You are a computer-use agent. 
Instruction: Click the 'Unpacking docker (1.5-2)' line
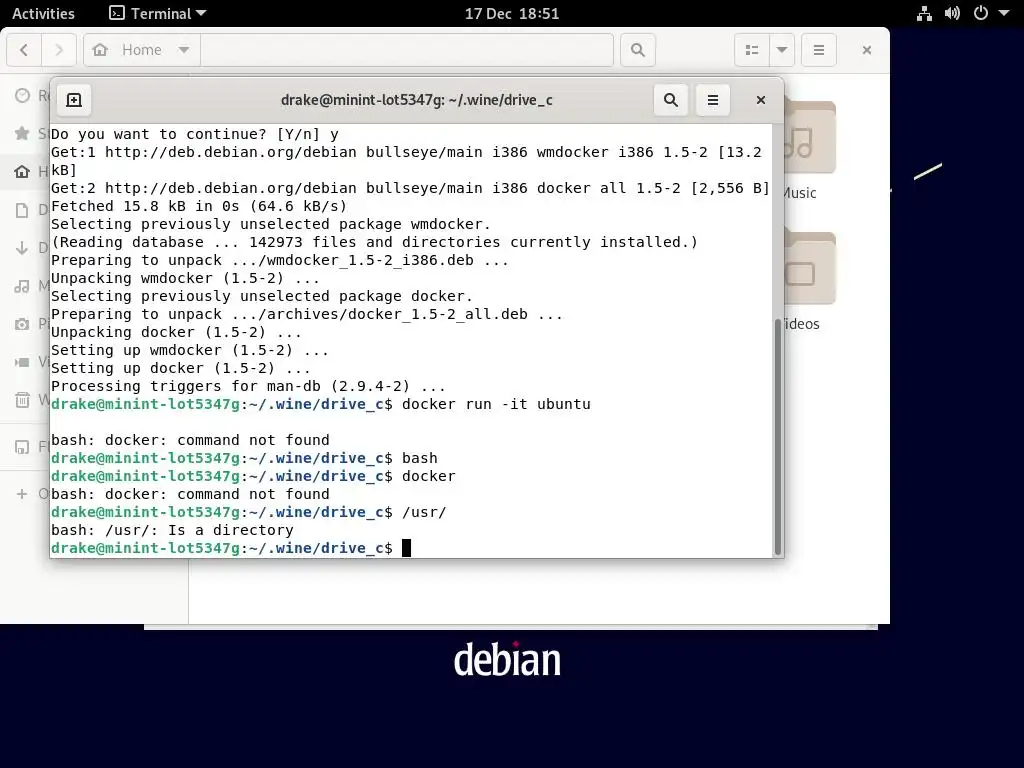click(176, 332)
